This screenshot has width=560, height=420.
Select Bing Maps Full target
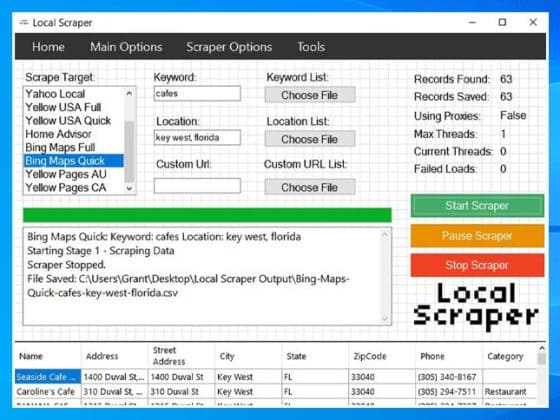74,147
